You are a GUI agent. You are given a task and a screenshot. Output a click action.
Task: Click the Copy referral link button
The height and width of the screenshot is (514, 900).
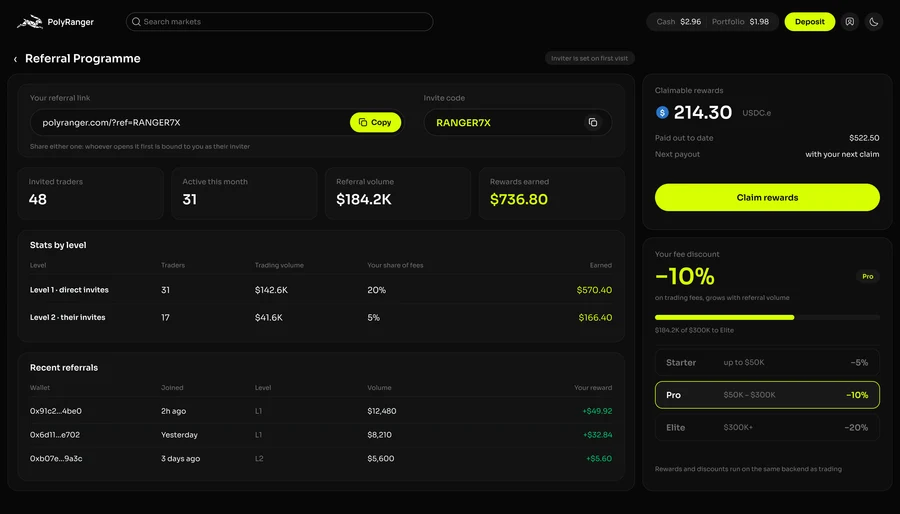[375, 122]
